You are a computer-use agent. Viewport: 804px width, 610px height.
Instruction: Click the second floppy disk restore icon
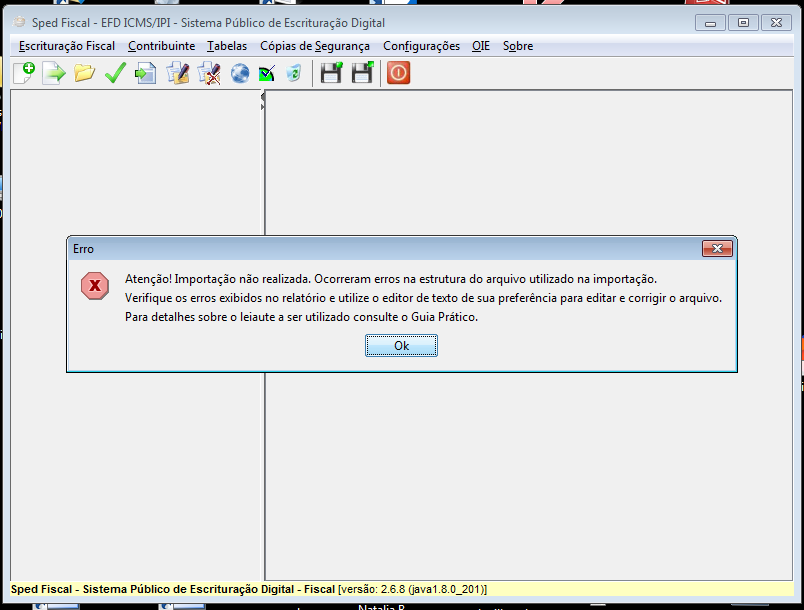click(x=362, y=73)
